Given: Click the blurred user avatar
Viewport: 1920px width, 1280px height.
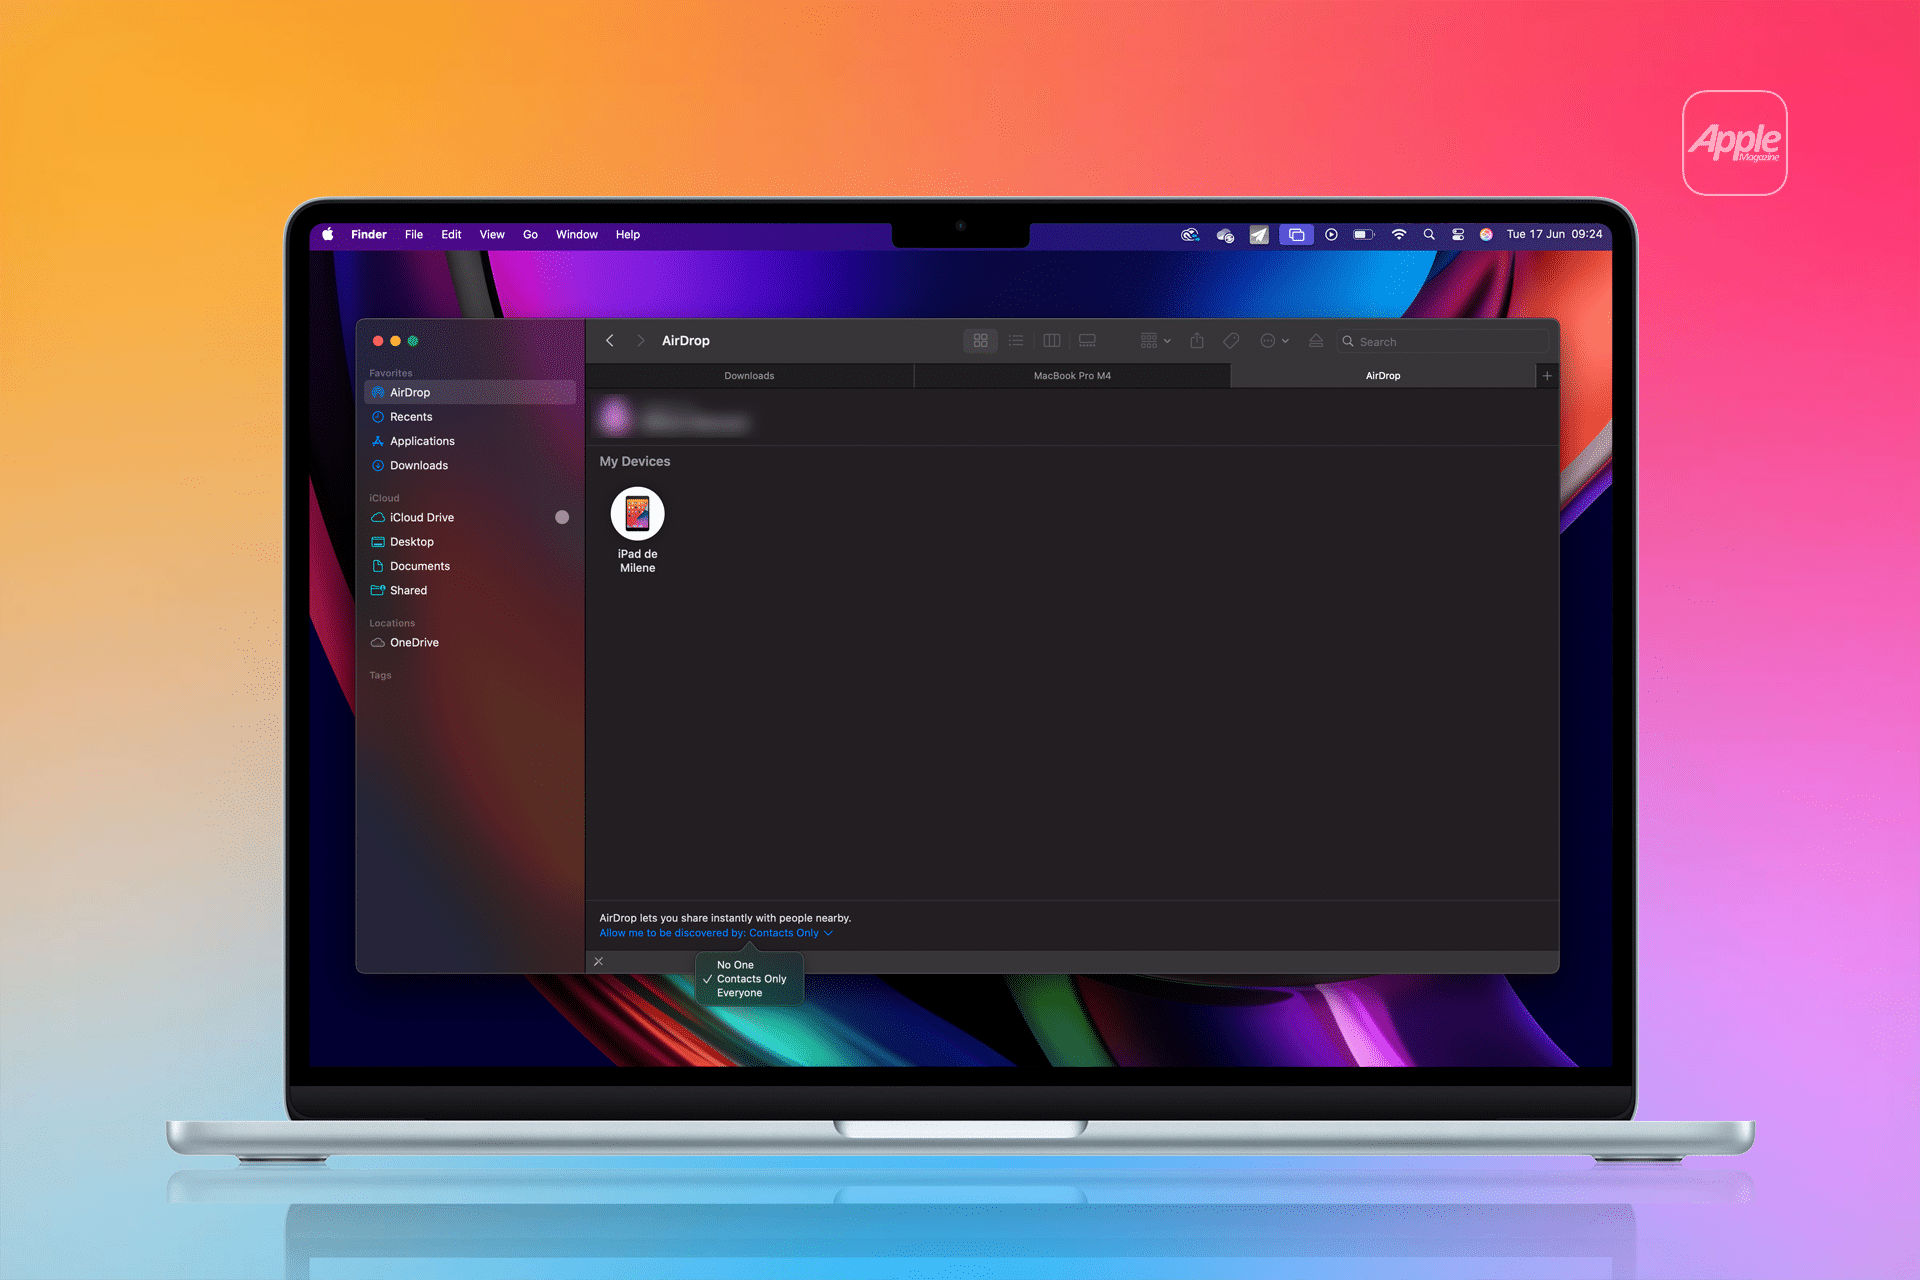Looking at the screenshot, I should (x=615, y=417).
